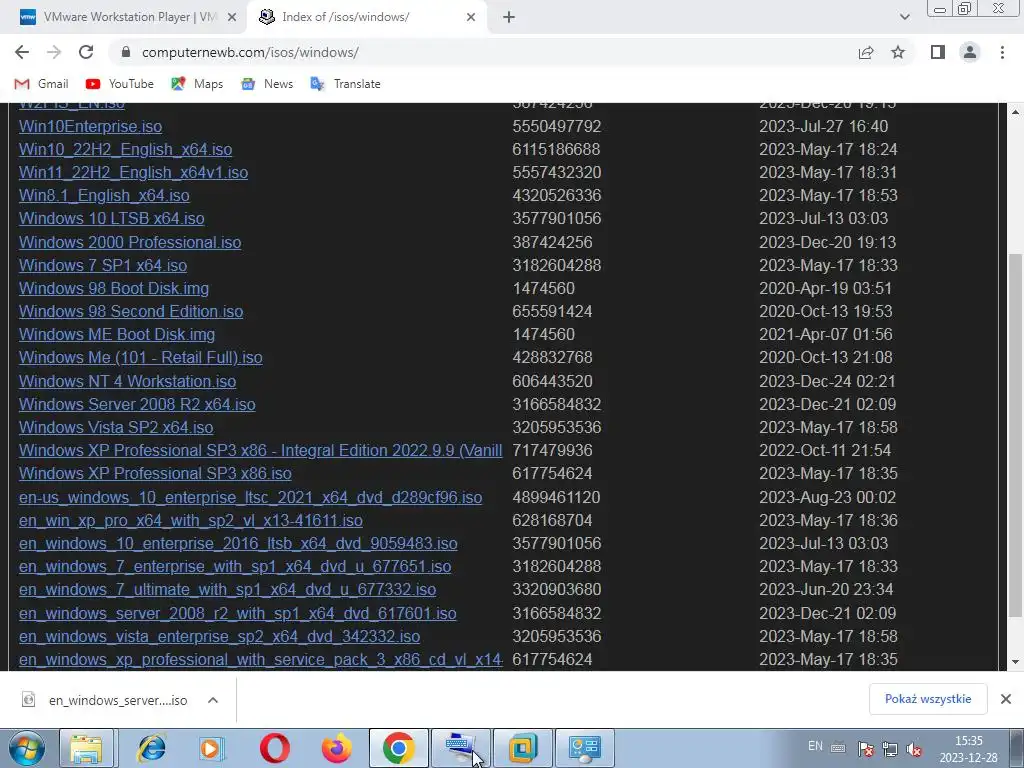The width and height of the screenshot is (1024, 768).
Task: Select the Index of /isos/windows/ tab
Action: coord(366,17)
